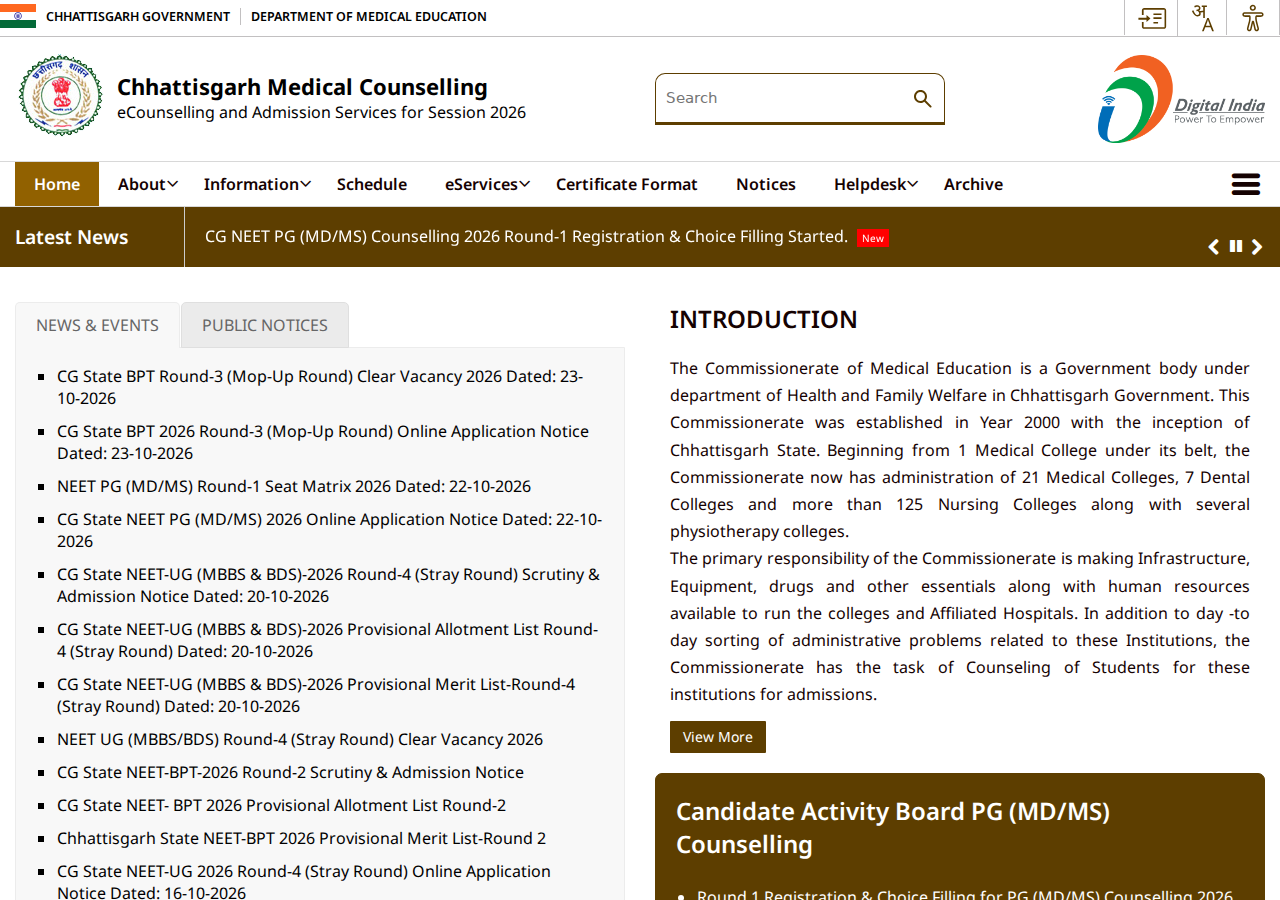The height and width of the screenshot is (900, 1280).
Task: Switch to the News & Events tab
Action: [97, 325]
